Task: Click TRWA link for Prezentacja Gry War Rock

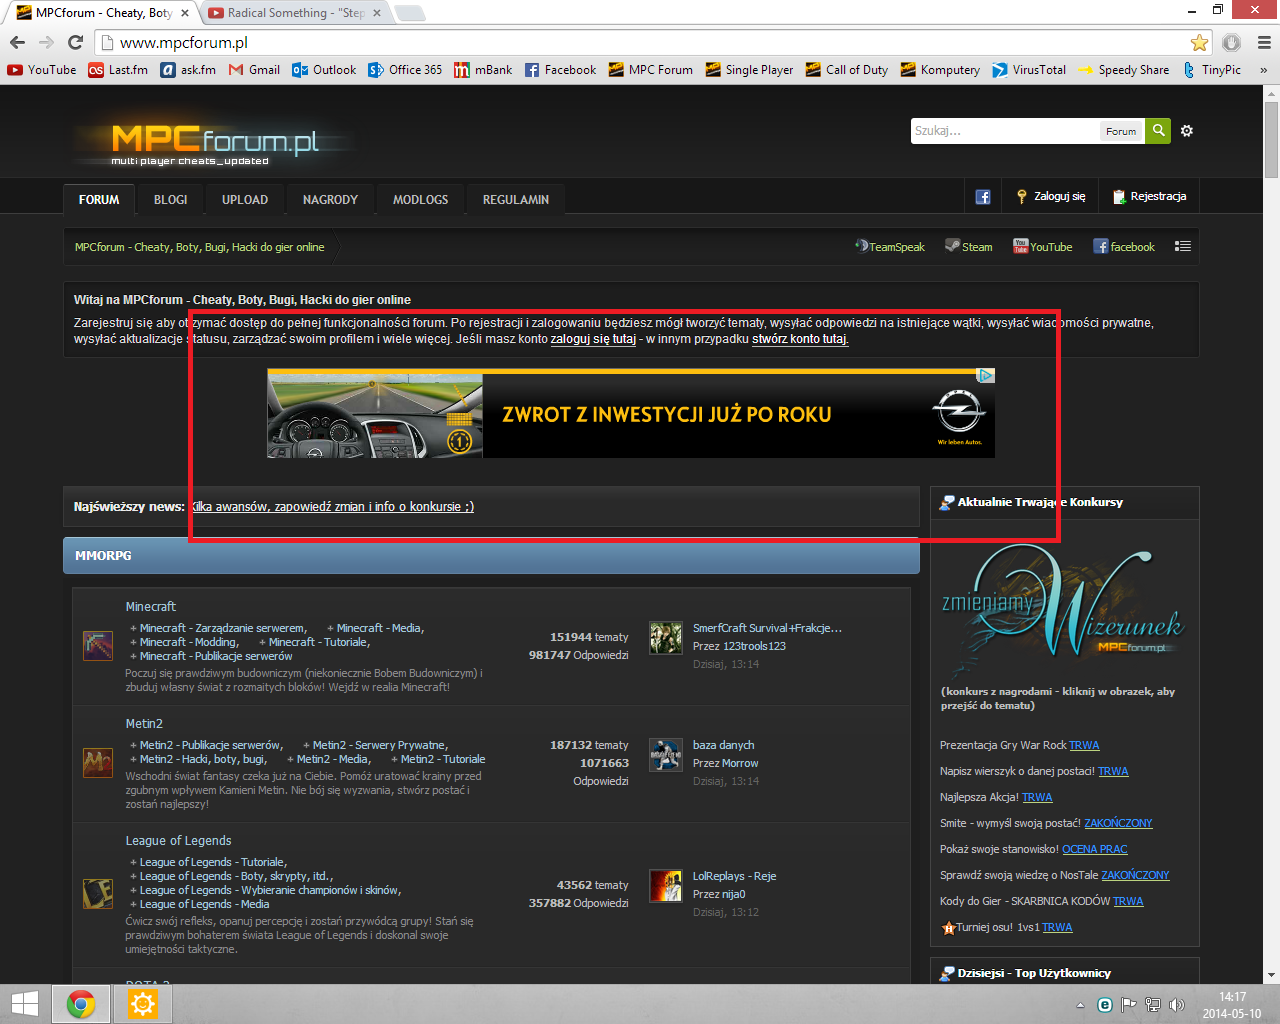Action: point(1084,745)
